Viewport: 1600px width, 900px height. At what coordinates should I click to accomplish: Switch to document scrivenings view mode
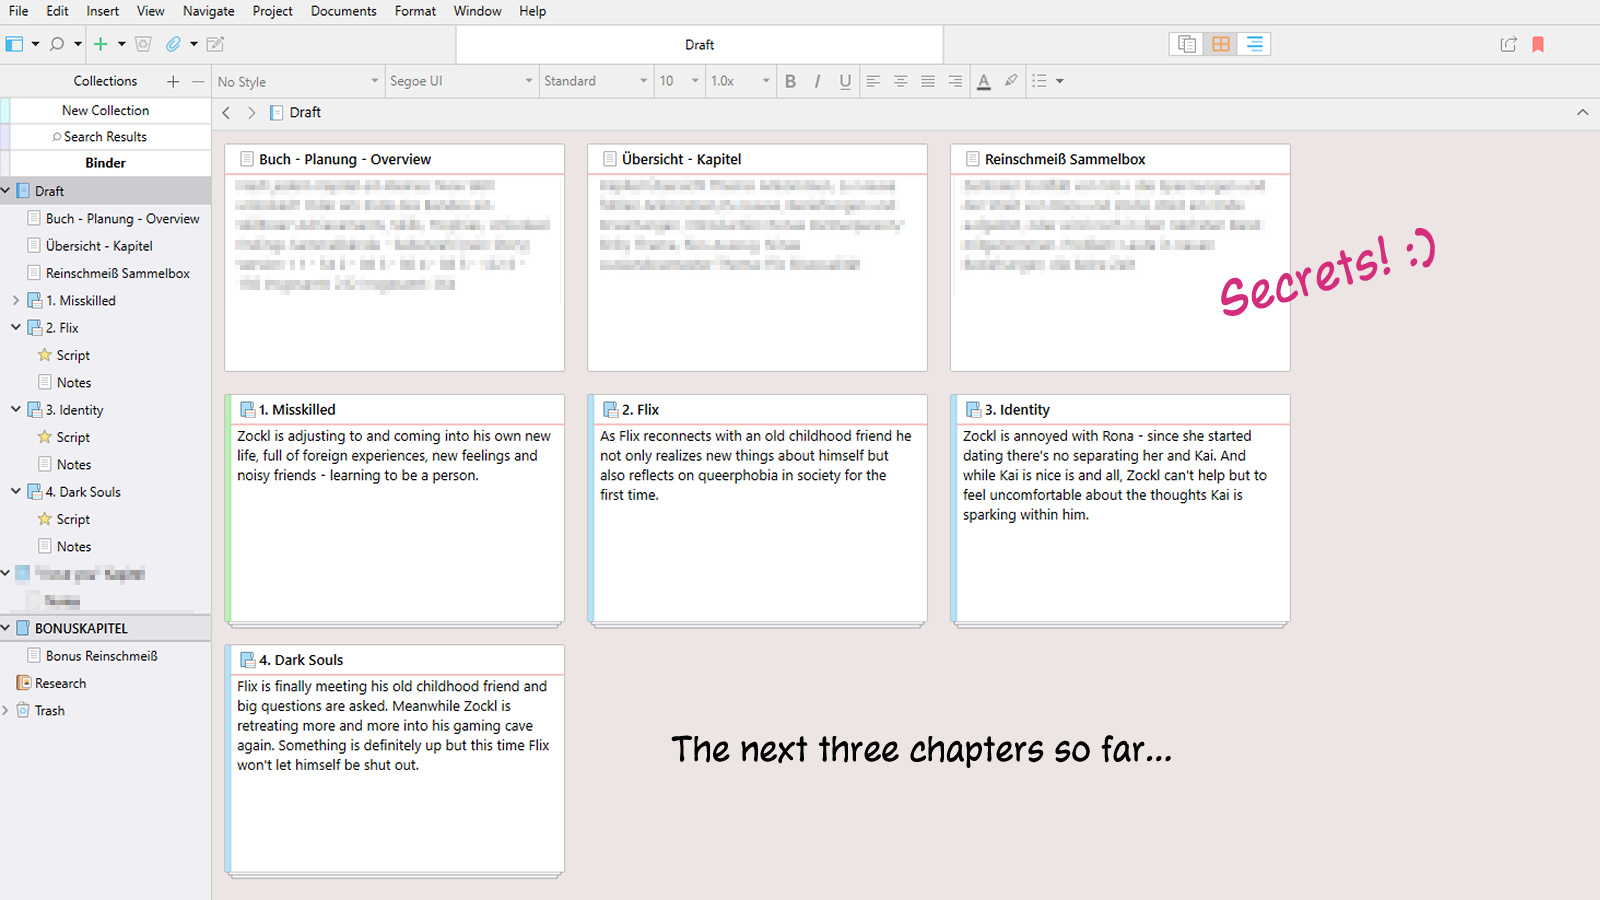[x=1187, y=44]
